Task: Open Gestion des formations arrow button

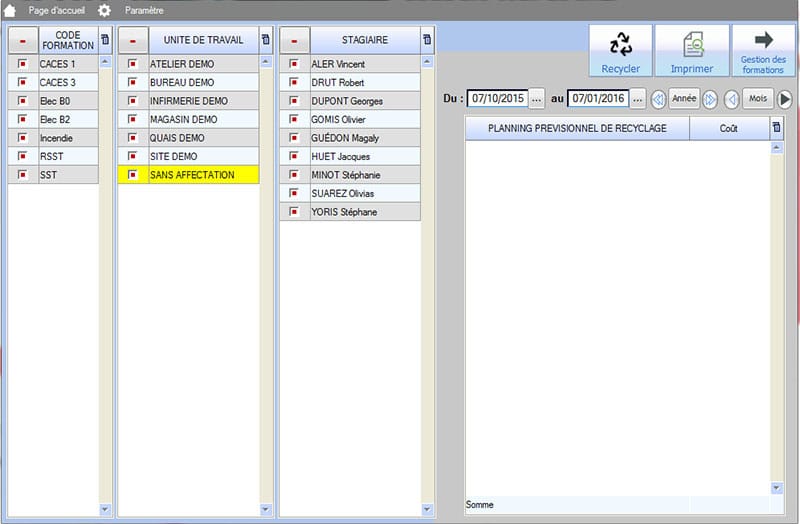Action: tap(763, 51)
